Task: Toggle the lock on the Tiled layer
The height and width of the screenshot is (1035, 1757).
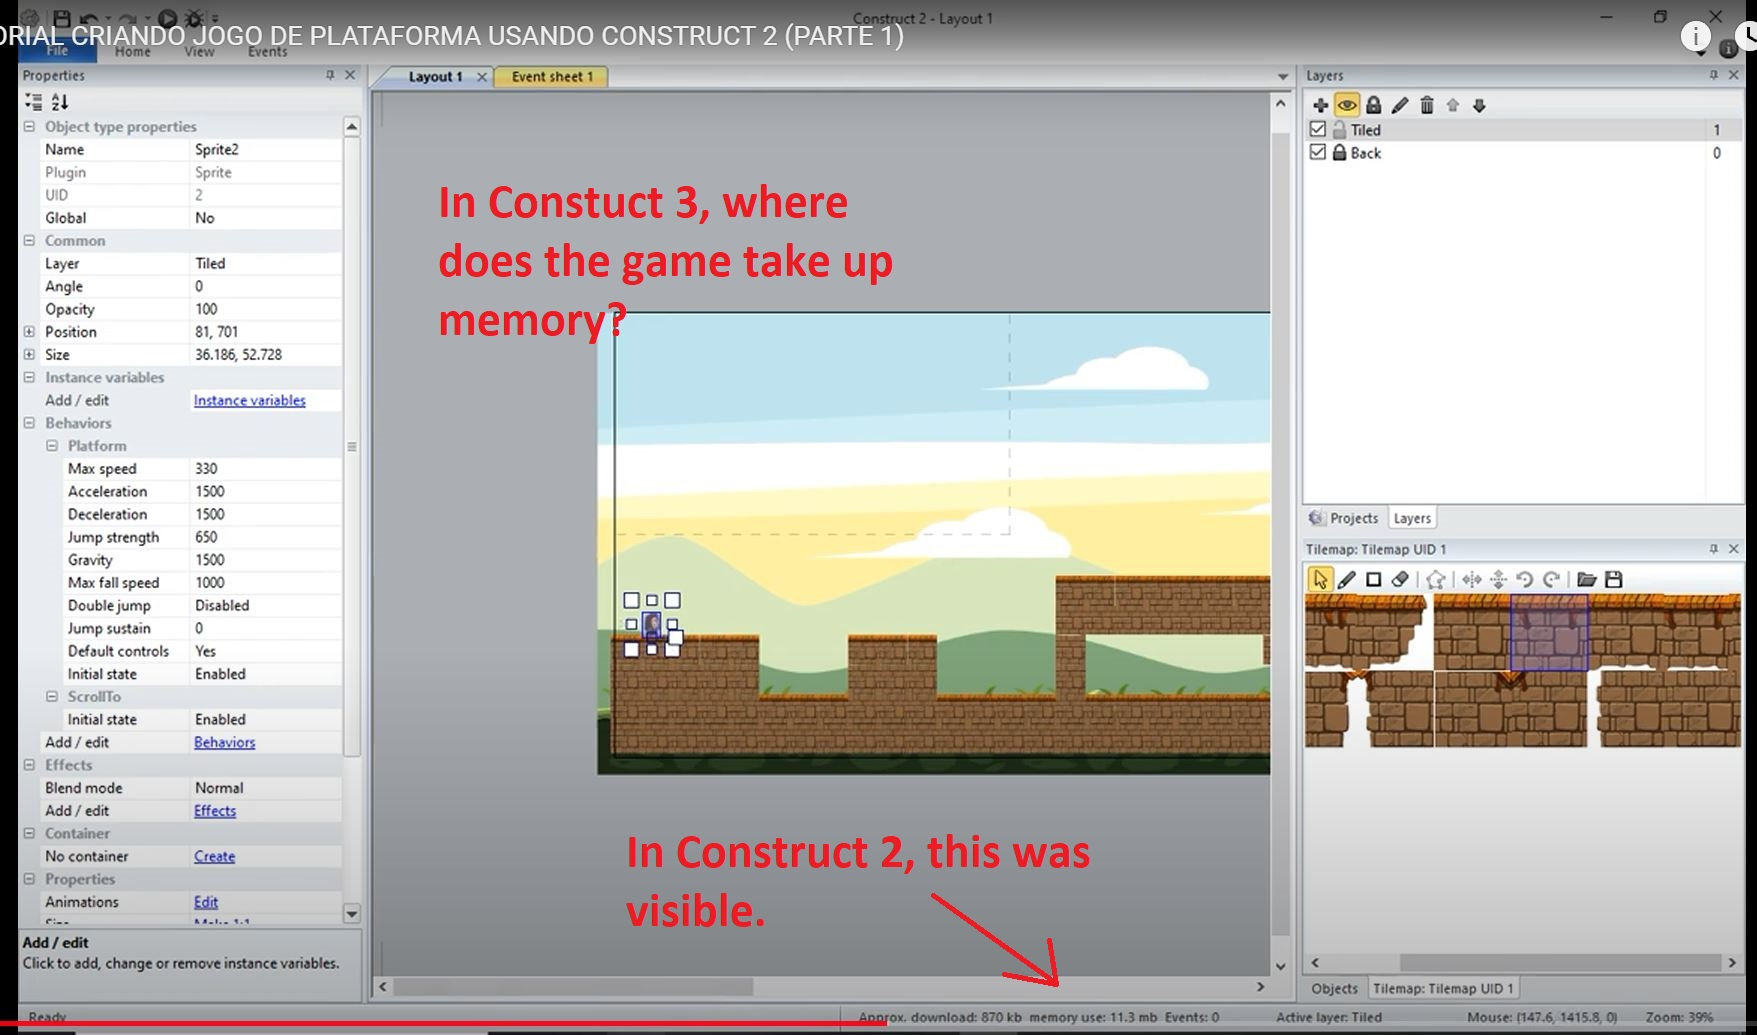Action: [x=1340, y=129]
